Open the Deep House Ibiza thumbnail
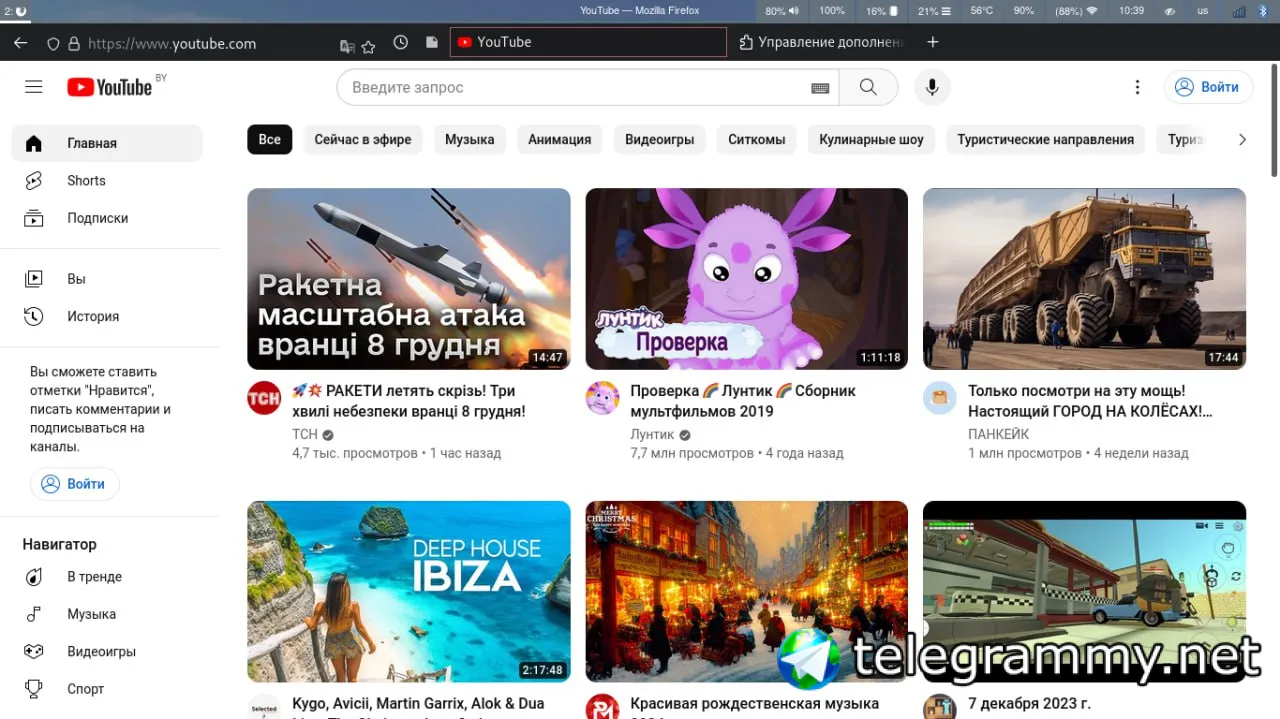 pyautogui.click(x=409, y=592)
